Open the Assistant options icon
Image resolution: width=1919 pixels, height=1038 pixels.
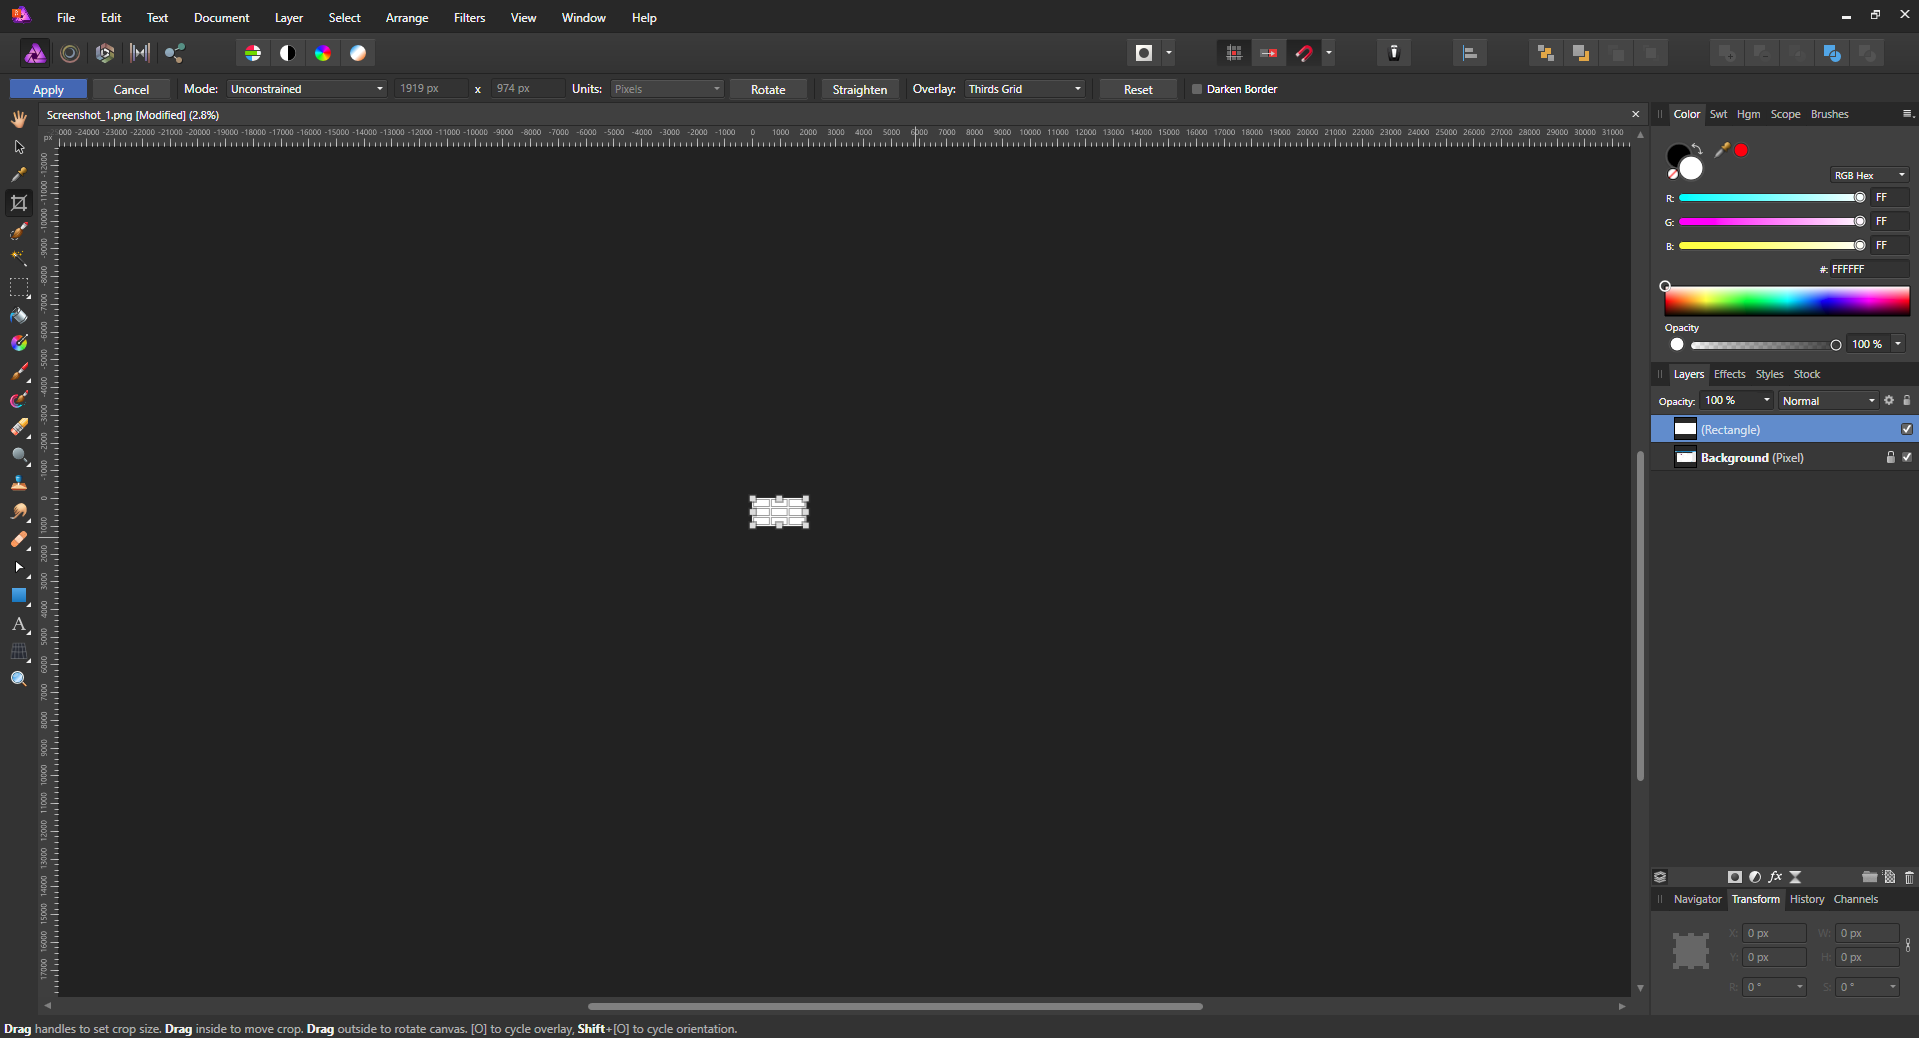click(1394, 53)
